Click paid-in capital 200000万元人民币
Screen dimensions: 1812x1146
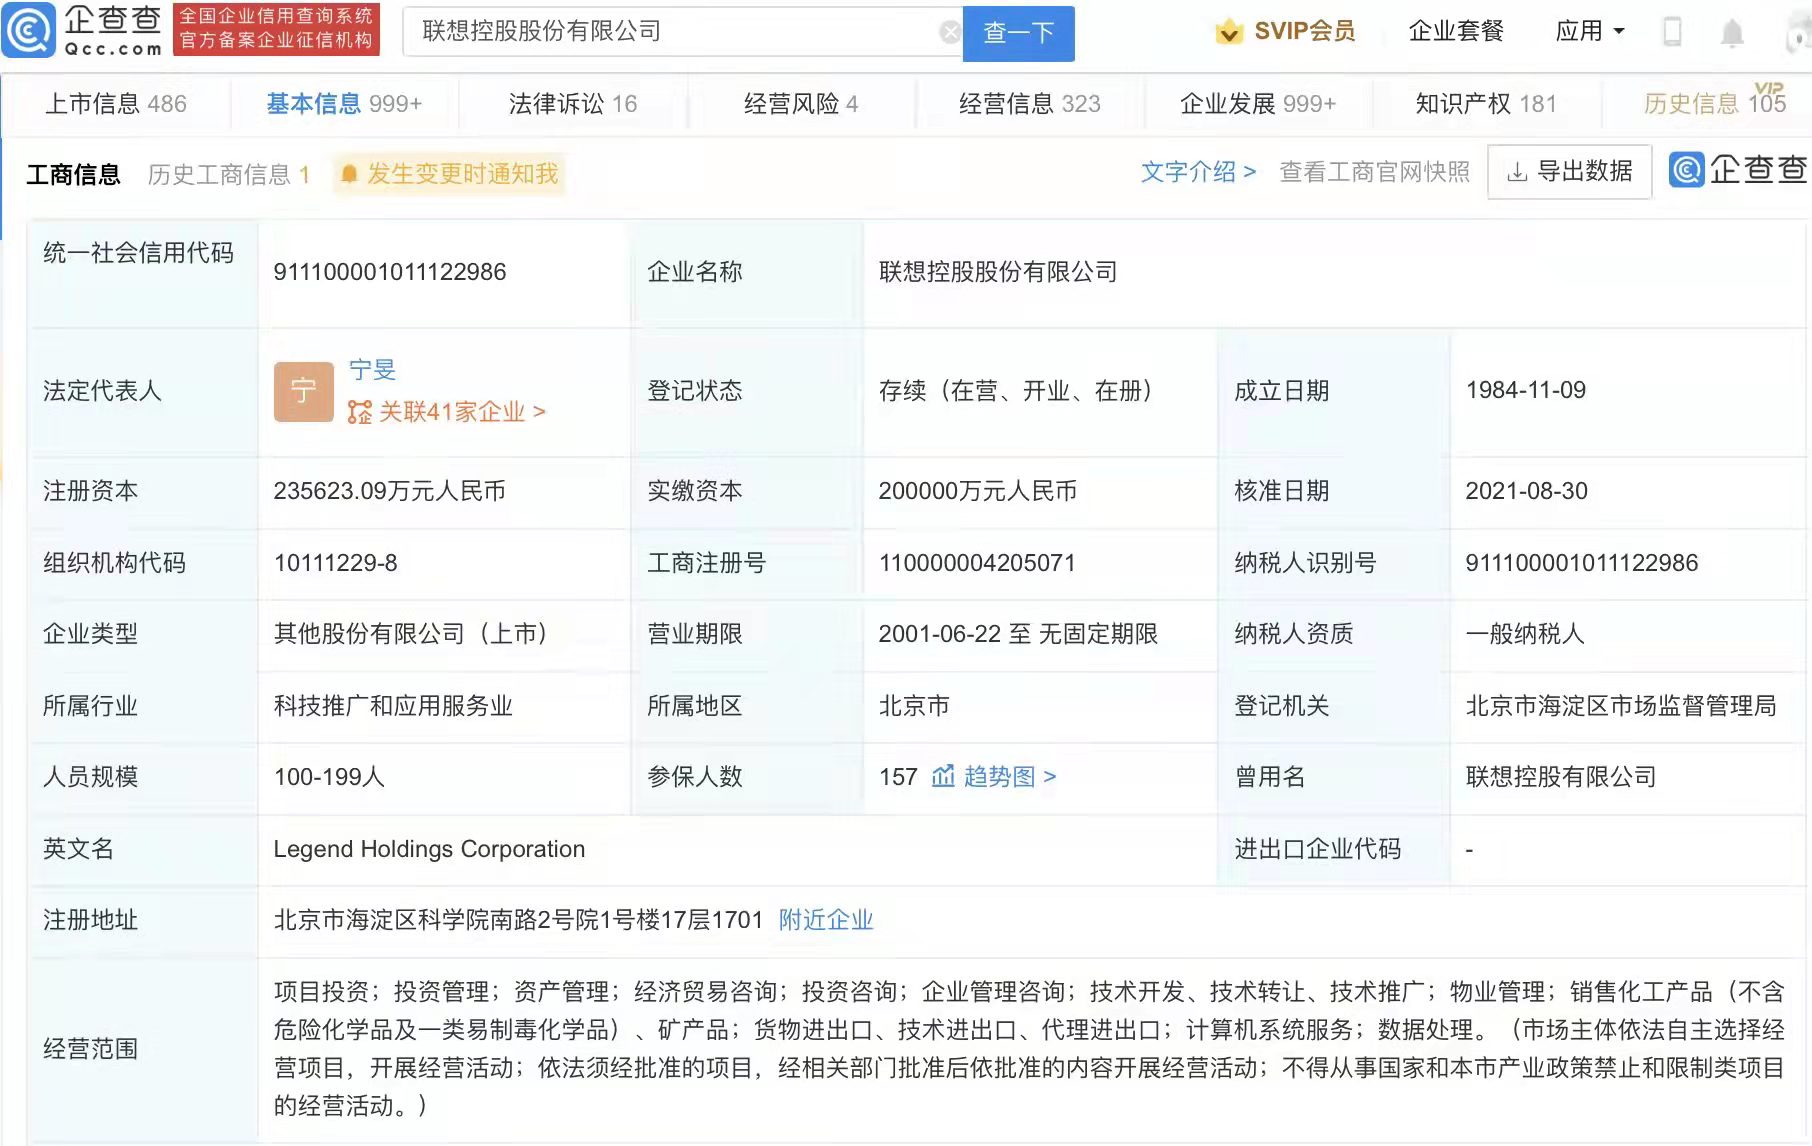tap(978, 491)
